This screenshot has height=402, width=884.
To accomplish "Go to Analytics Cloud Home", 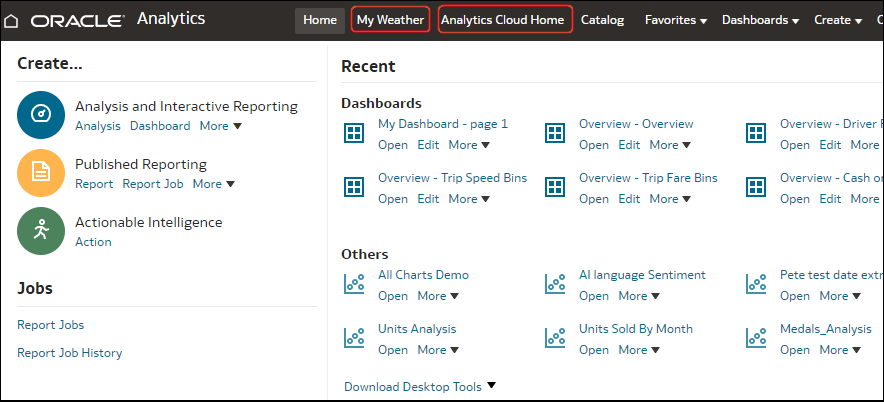I will (x=505, y=20).
